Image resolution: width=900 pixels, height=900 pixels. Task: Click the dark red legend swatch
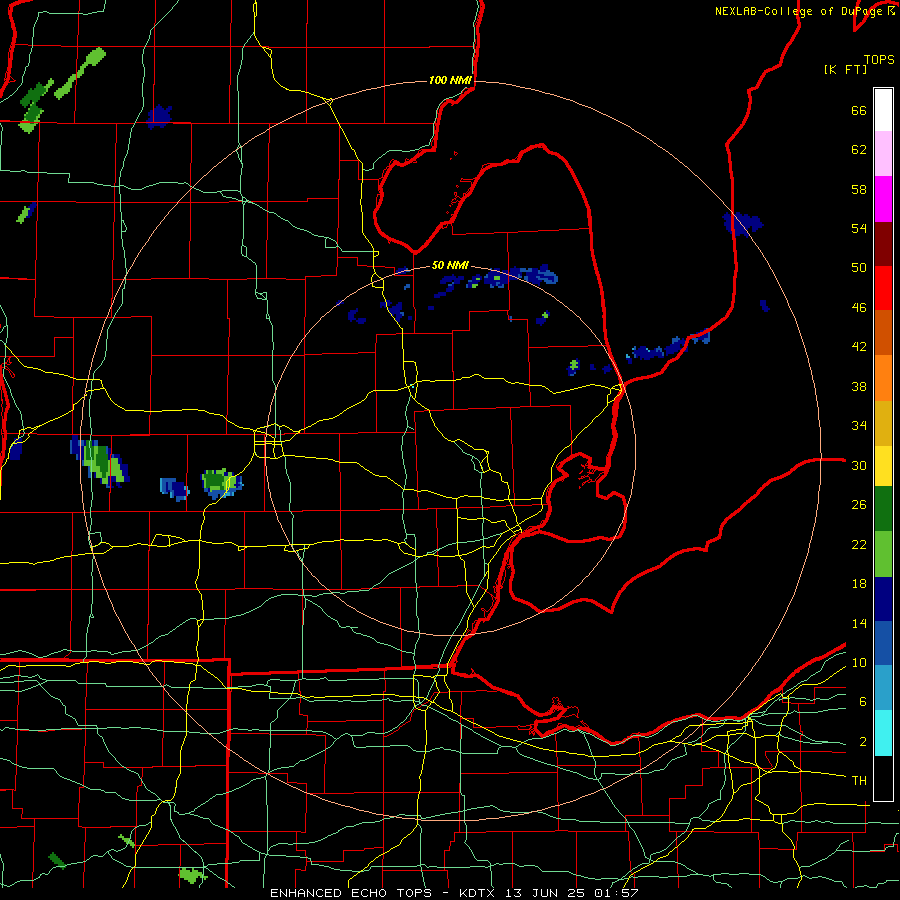pyautogui.click(x=883, y=243)
